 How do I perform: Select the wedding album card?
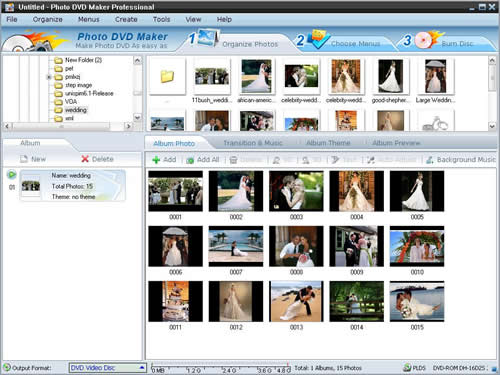[72, 186]
